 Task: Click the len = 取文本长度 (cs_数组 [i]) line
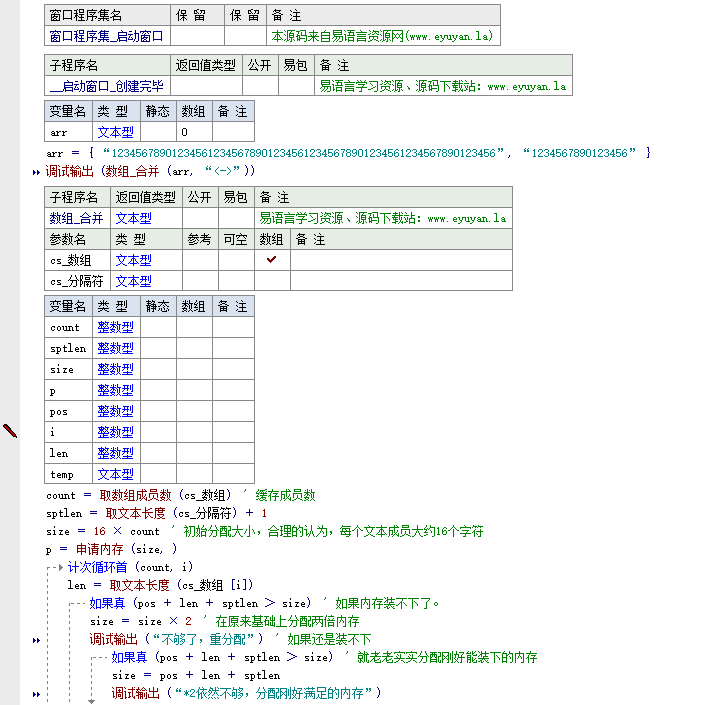(x=160, y=585)
